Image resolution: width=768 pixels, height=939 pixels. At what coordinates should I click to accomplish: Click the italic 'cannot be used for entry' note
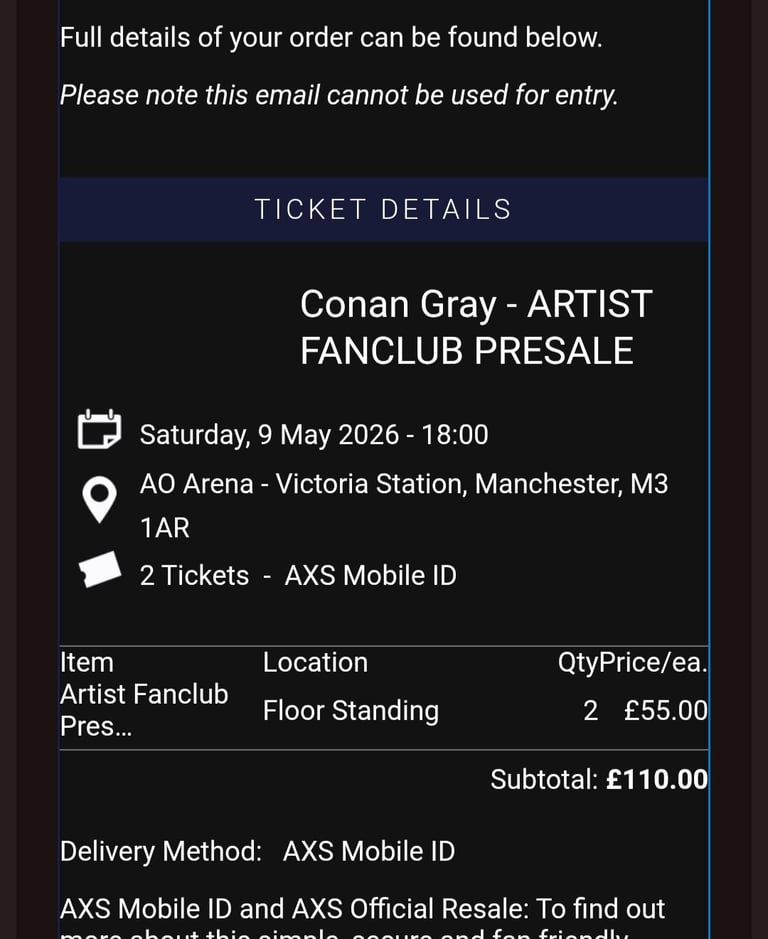click(339, 95)
